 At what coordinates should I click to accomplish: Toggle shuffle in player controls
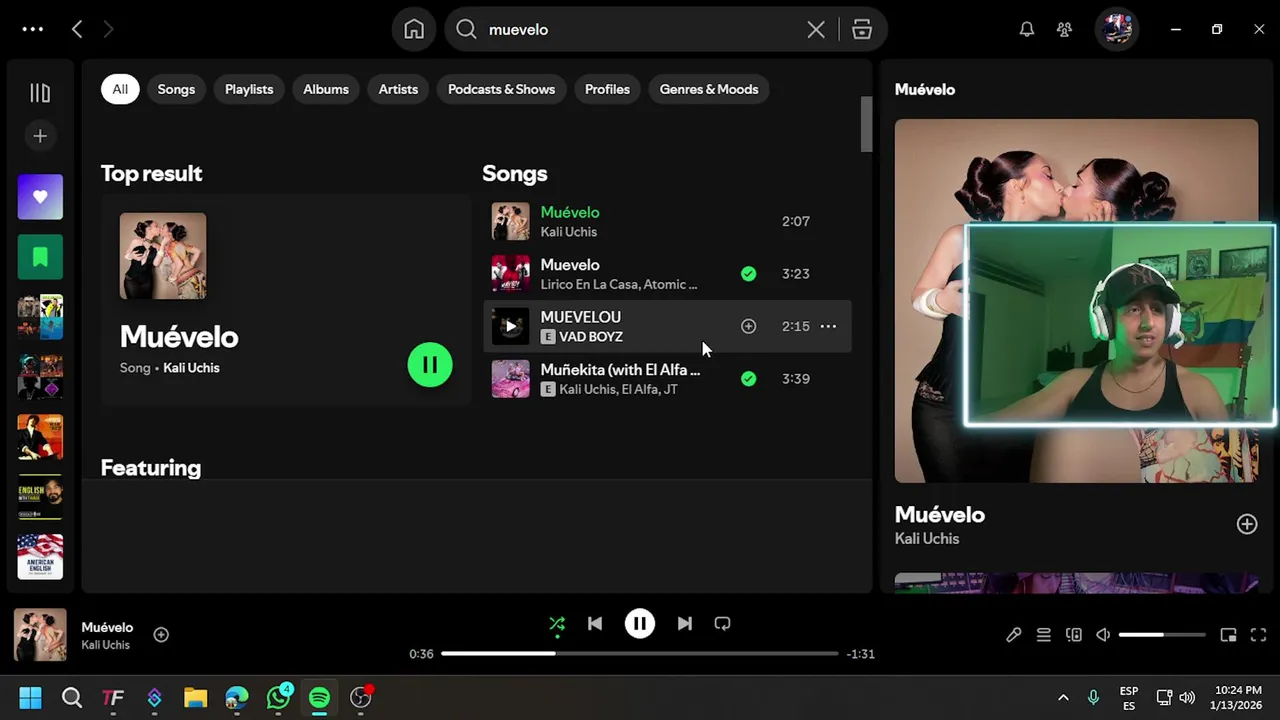(557, 624)
